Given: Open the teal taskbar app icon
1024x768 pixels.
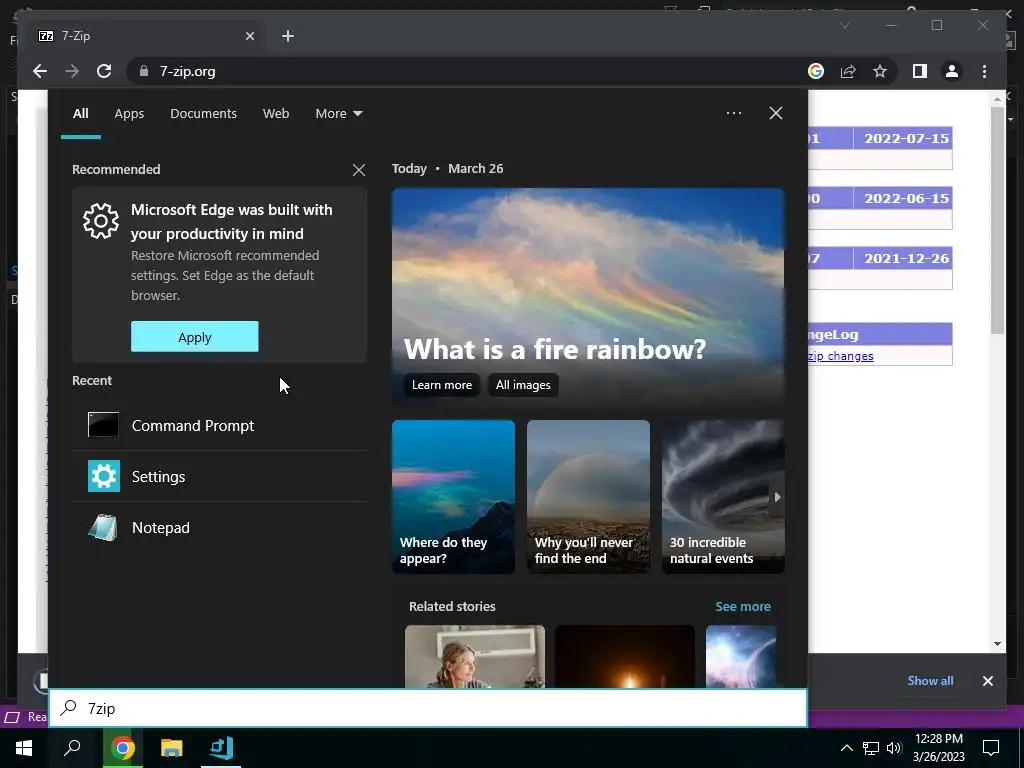Looking at the screenshot, I should pos(221,748).
